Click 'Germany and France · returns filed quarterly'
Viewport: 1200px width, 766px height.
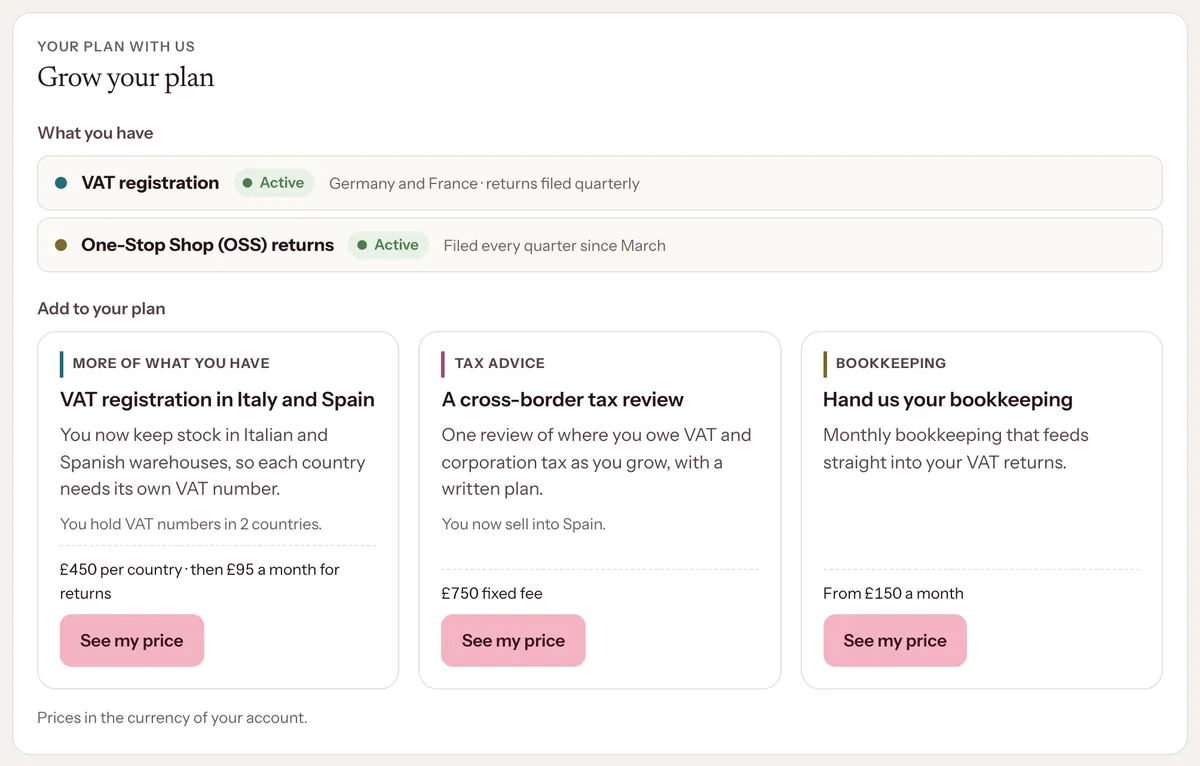pos(484,184)
